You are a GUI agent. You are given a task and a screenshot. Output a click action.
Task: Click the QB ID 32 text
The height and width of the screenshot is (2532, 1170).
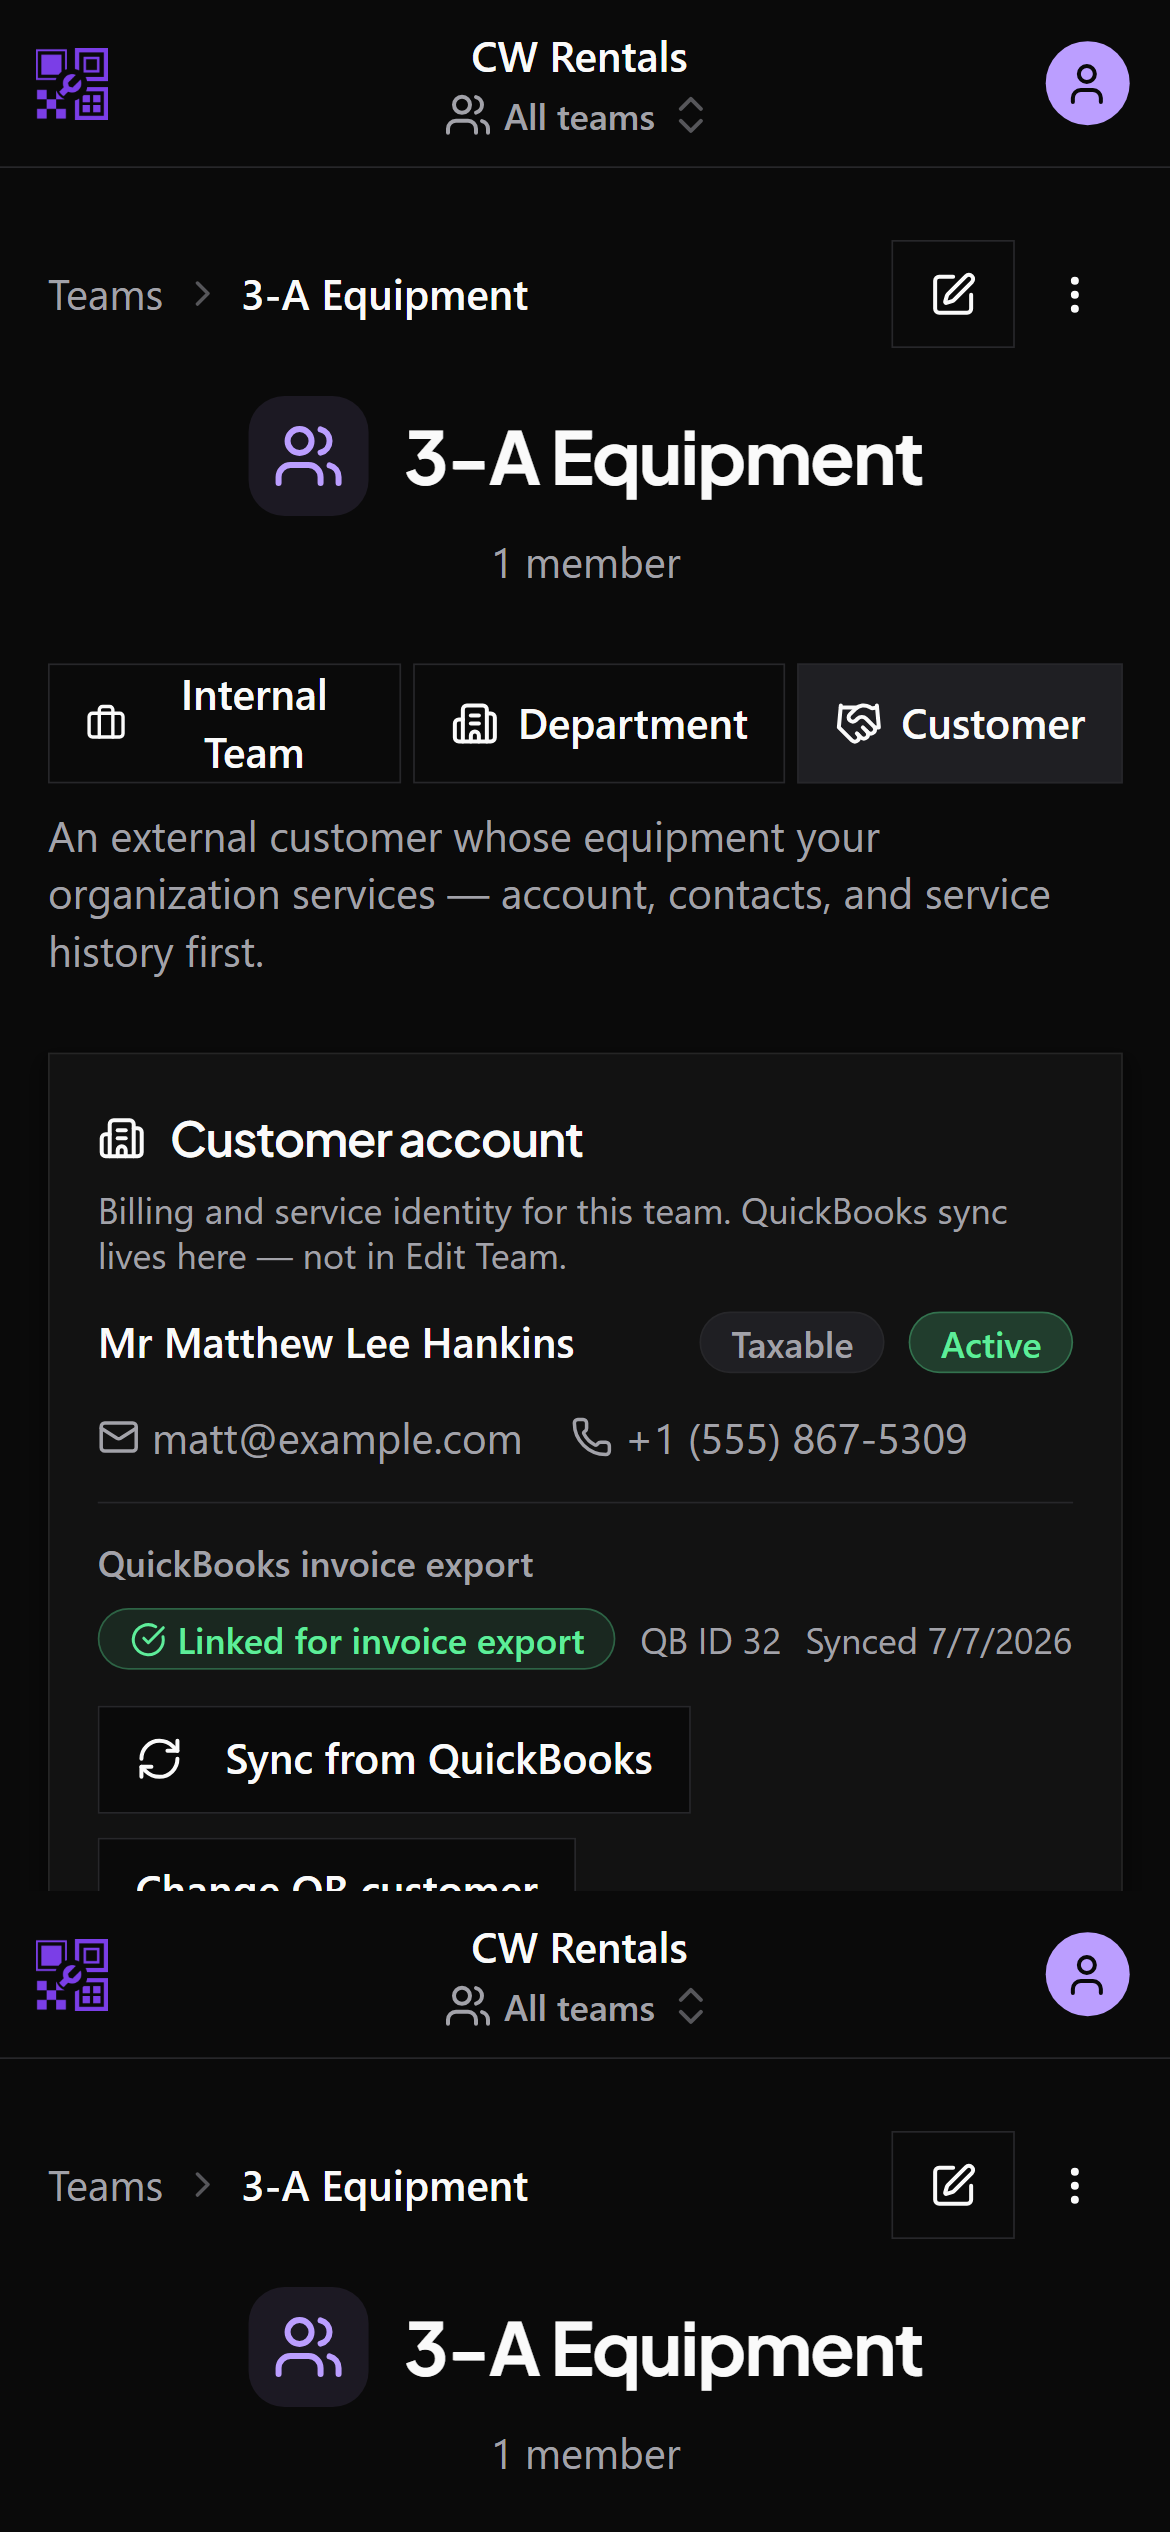(x=711, y=1642)
